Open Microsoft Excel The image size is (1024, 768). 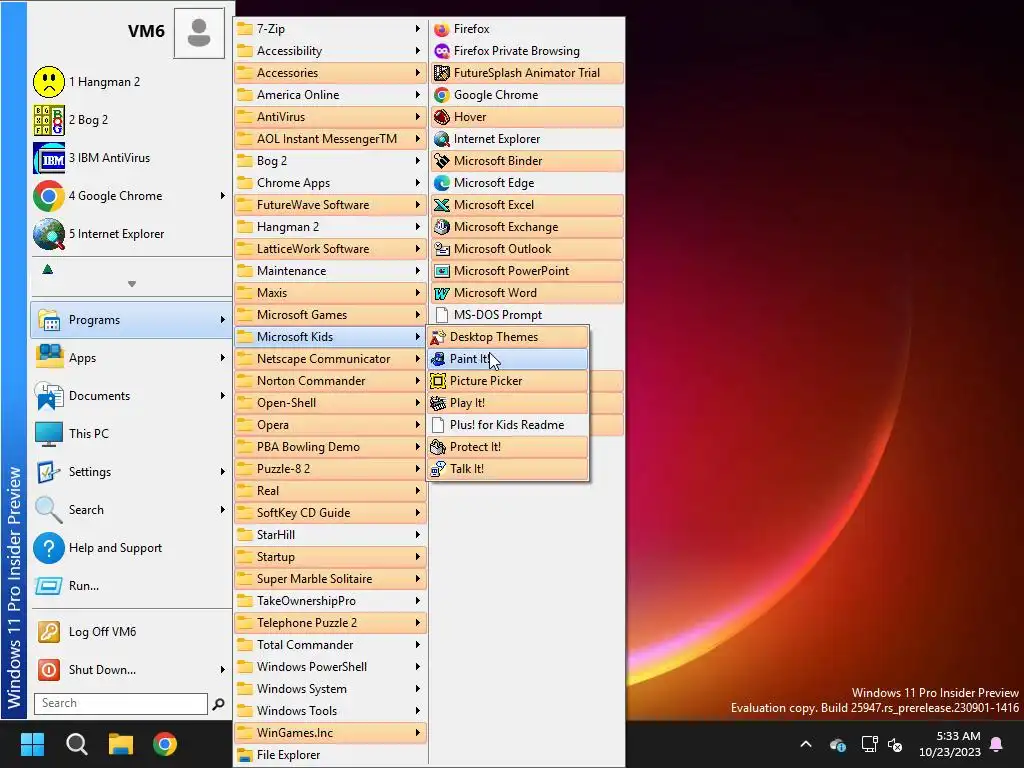coord(527,204)
